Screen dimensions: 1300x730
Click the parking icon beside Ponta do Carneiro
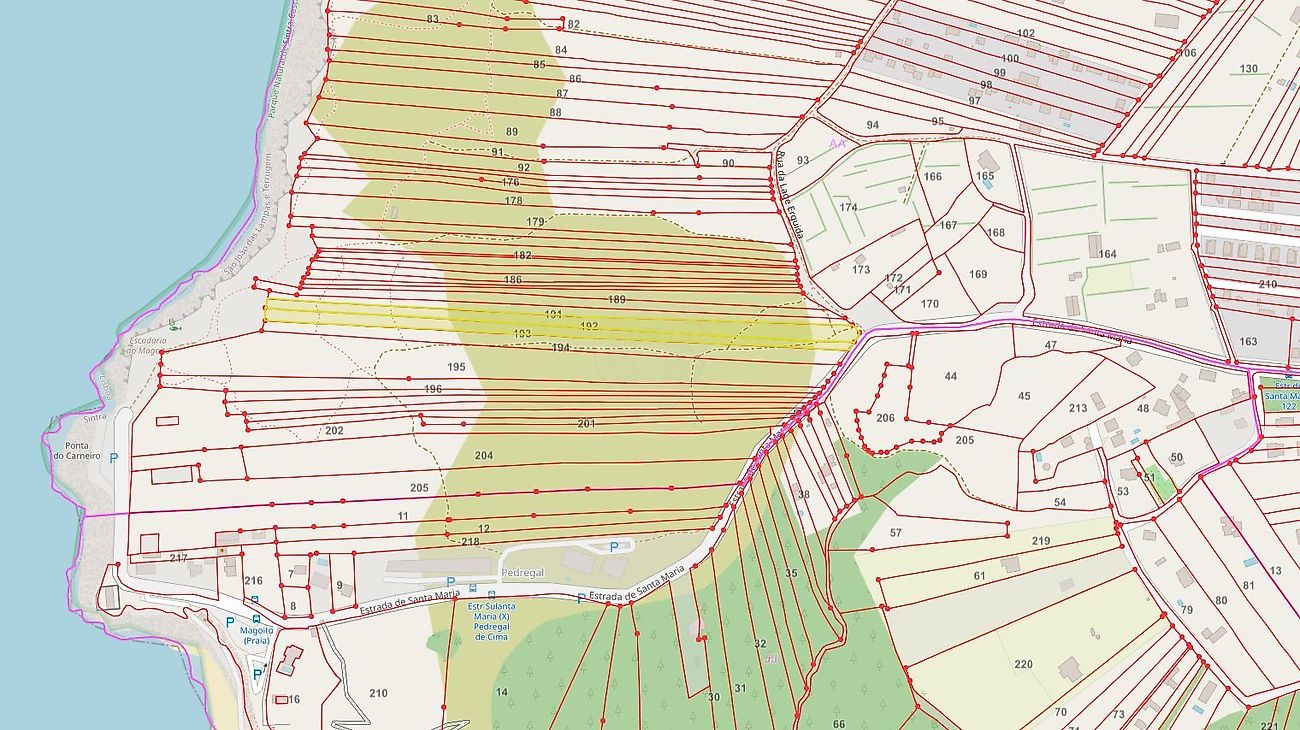click(x=113, y=458)
